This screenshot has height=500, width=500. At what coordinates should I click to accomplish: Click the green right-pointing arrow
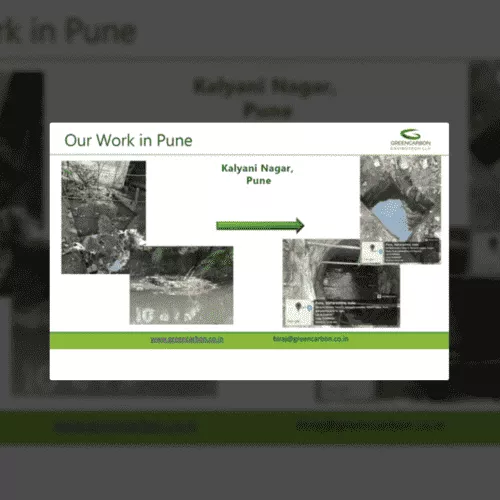(x=260, y=226)
